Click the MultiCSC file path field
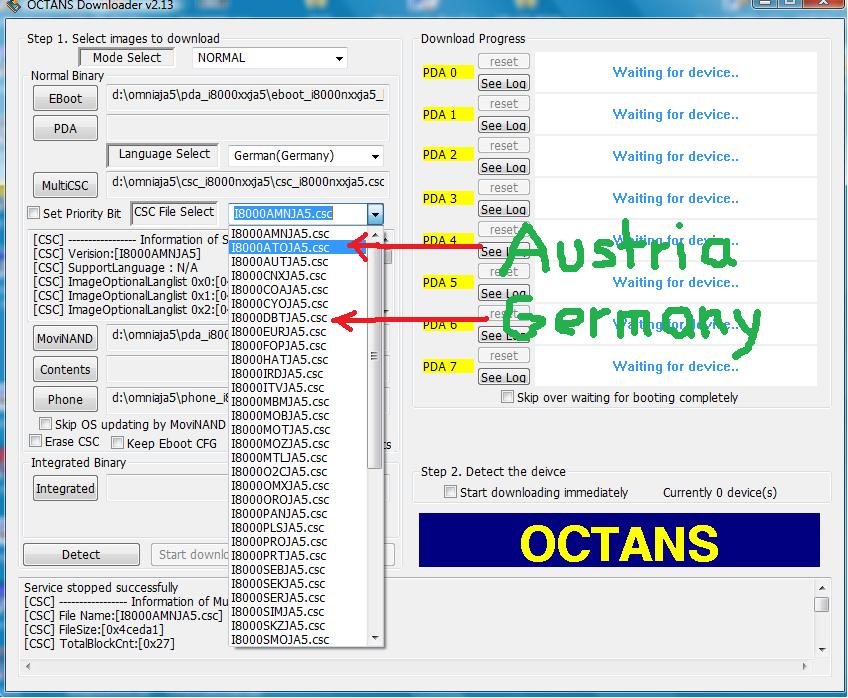 [x=248, y=183]
